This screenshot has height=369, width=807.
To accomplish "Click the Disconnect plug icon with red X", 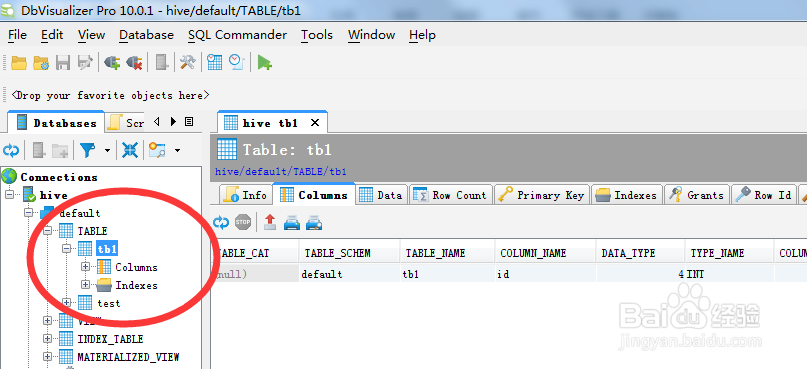I will click(134, 63).
